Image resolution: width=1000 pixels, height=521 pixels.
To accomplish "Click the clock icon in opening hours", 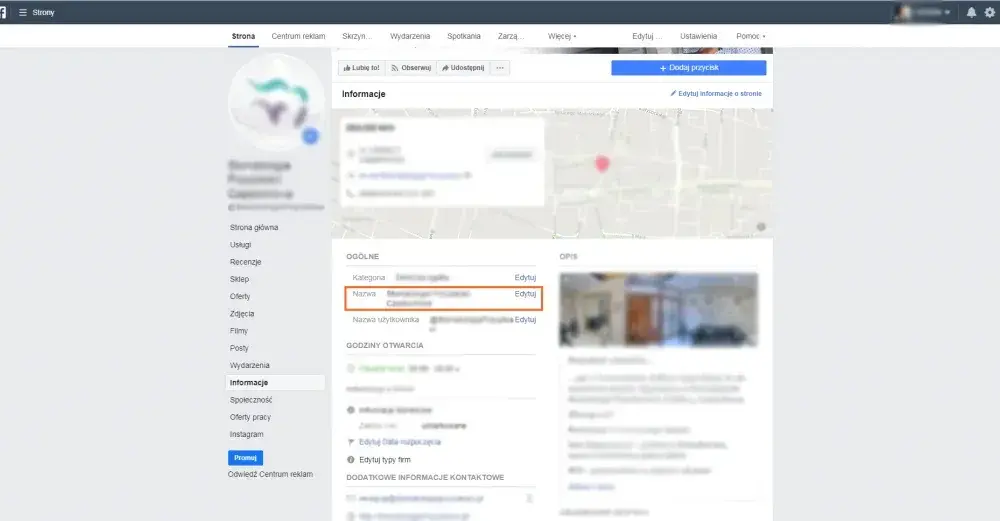I will click(351, 369).
